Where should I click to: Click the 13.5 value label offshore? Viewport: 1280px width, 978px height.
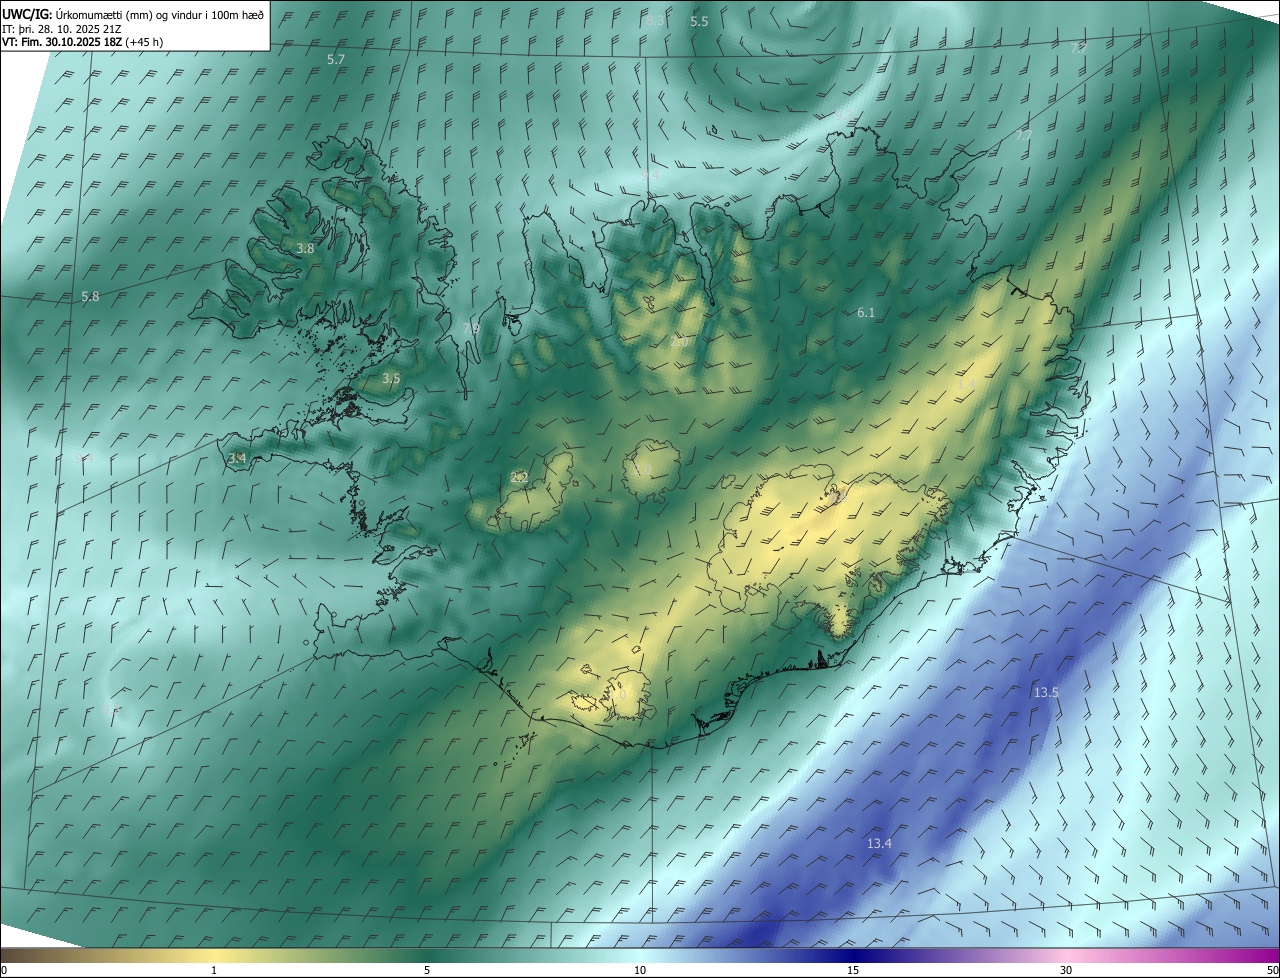point(1046,693)
